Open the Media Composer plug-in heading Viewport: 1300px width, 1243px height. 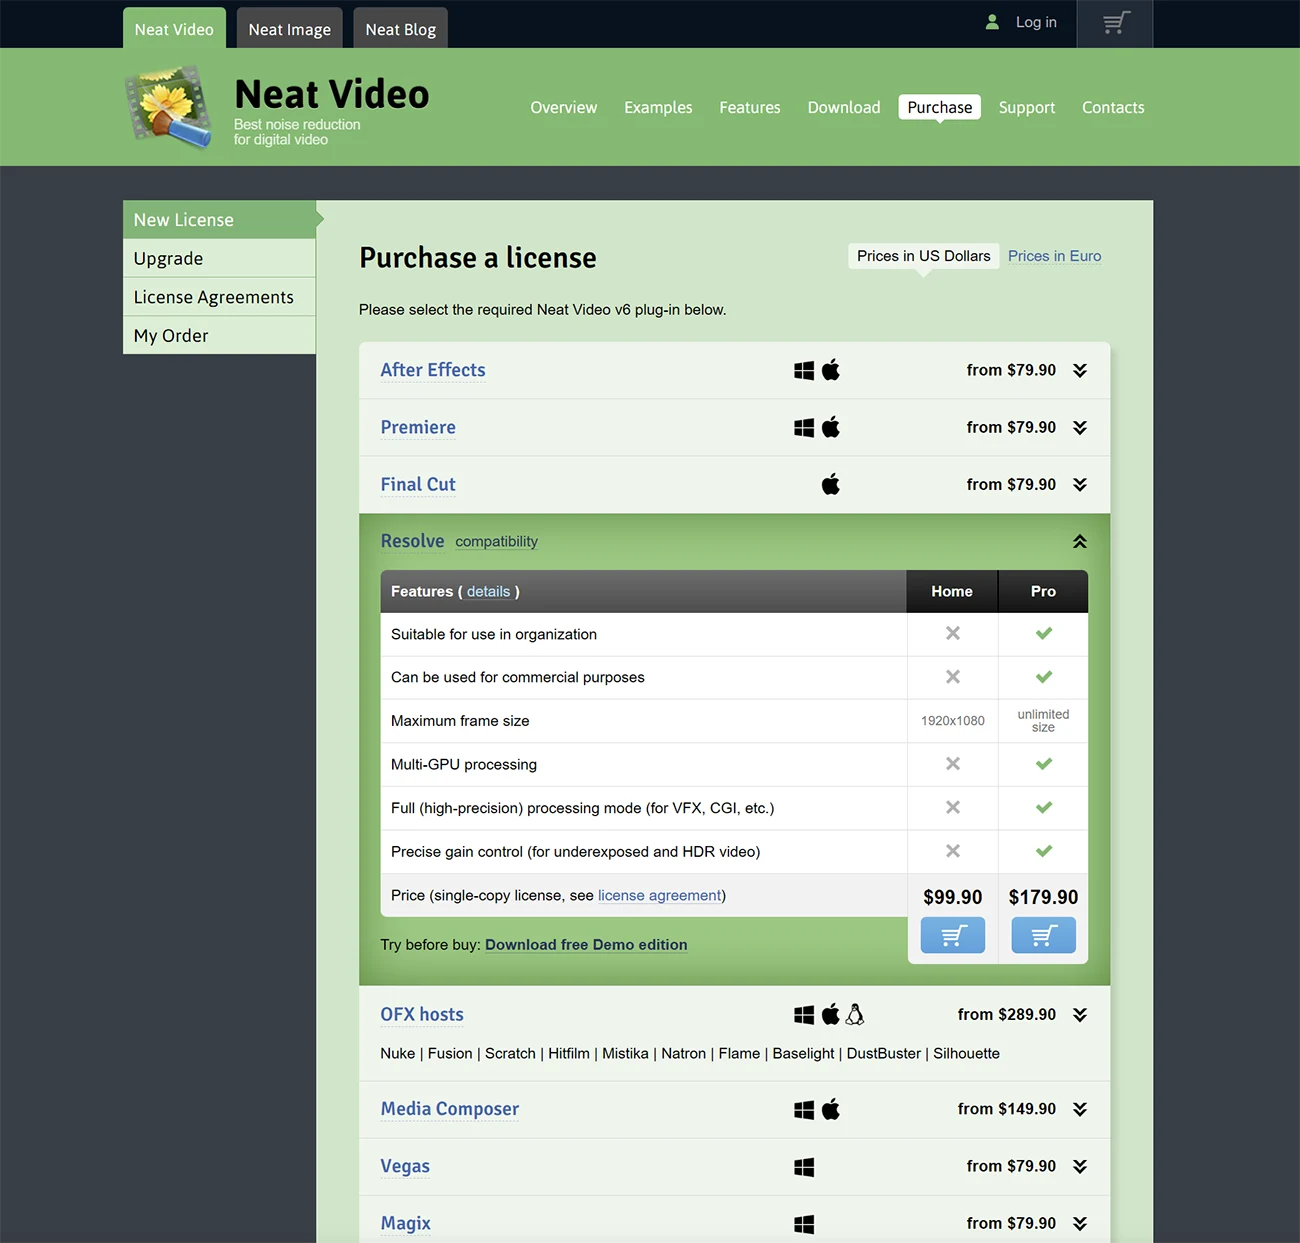click(450, 1109)
